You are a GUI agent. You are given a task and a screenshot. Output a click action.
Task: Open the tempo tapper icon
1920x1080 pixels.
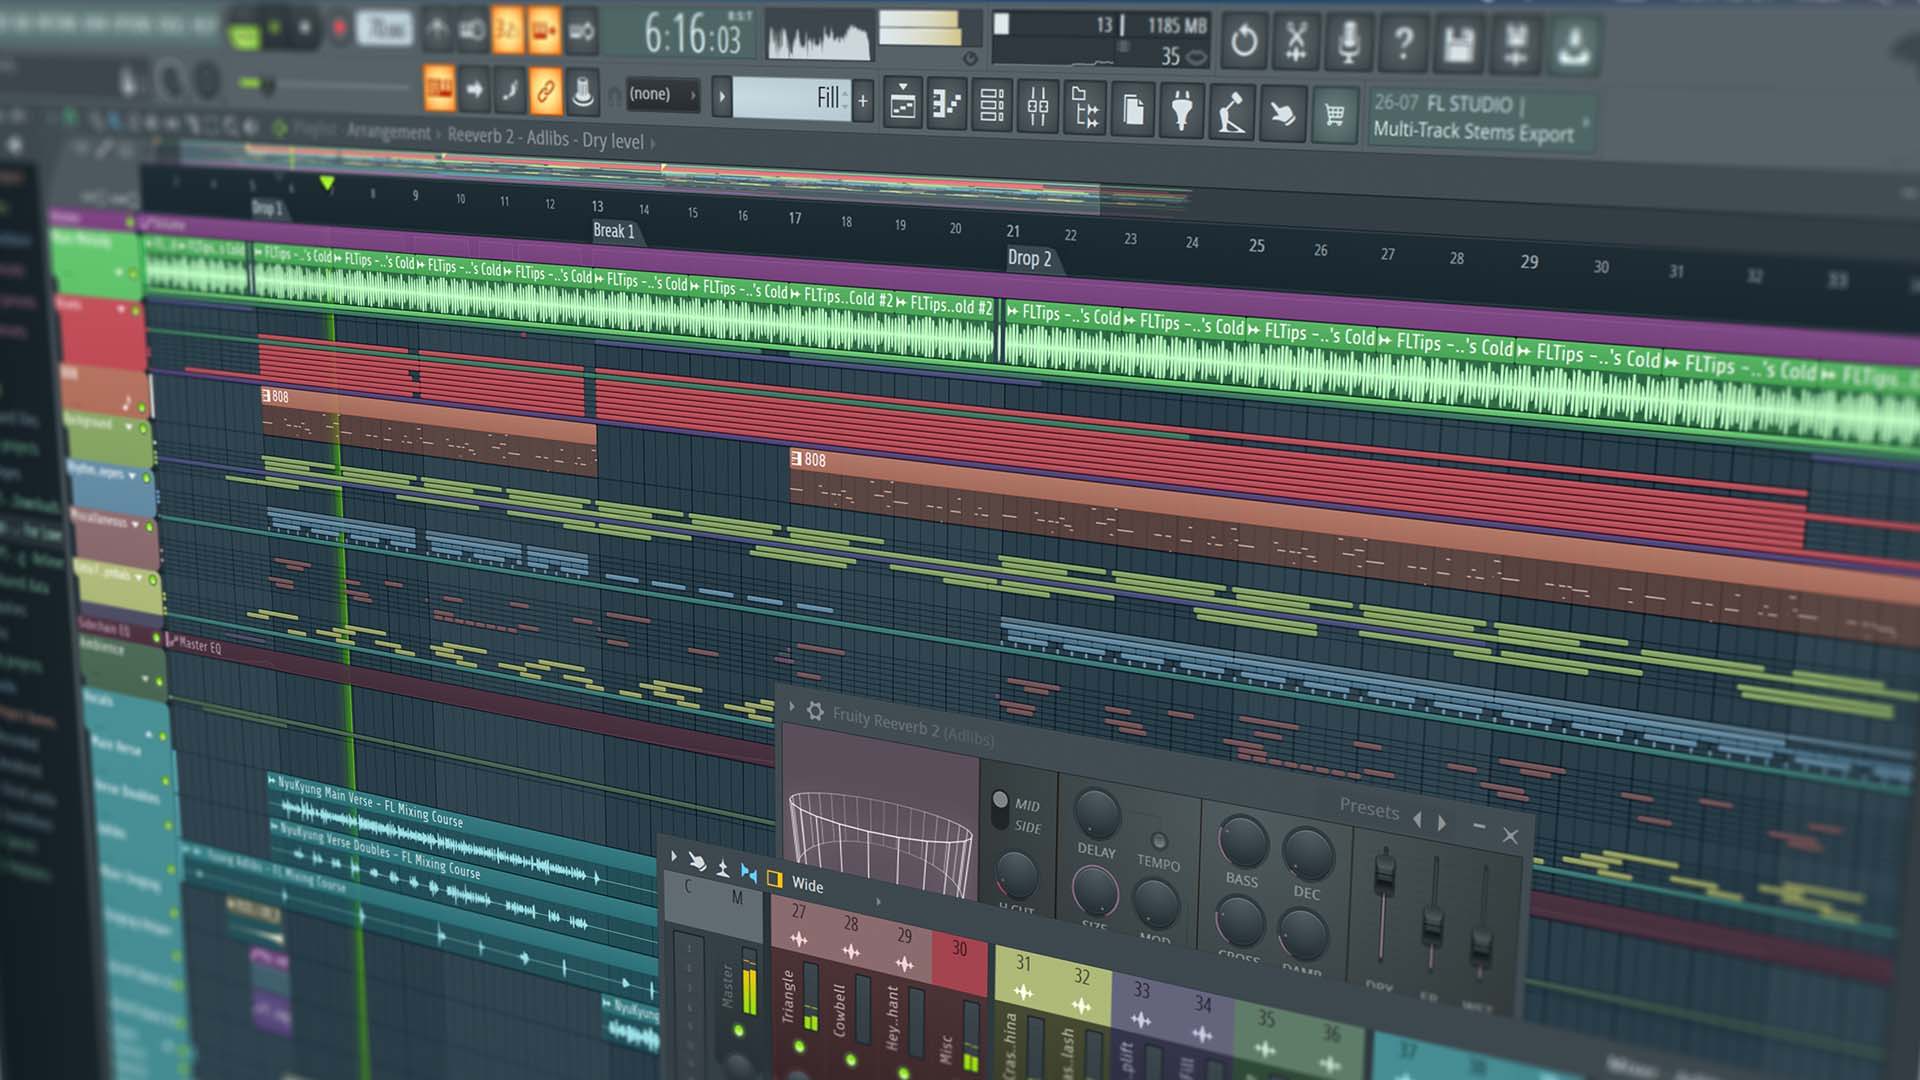click(1231, 112)
